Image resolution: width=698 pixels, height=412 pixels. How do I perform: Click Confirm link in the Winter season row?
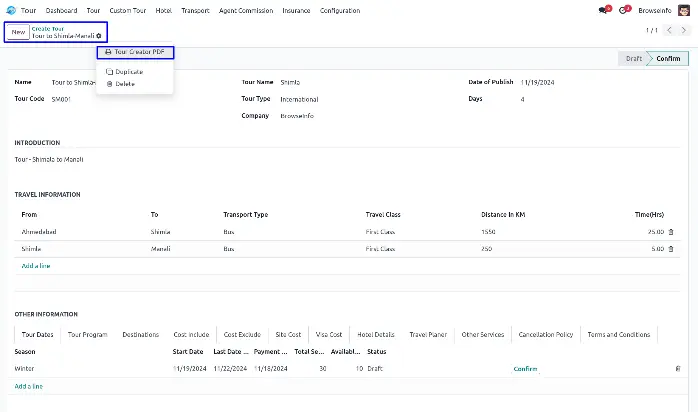(x=525, y=368)
